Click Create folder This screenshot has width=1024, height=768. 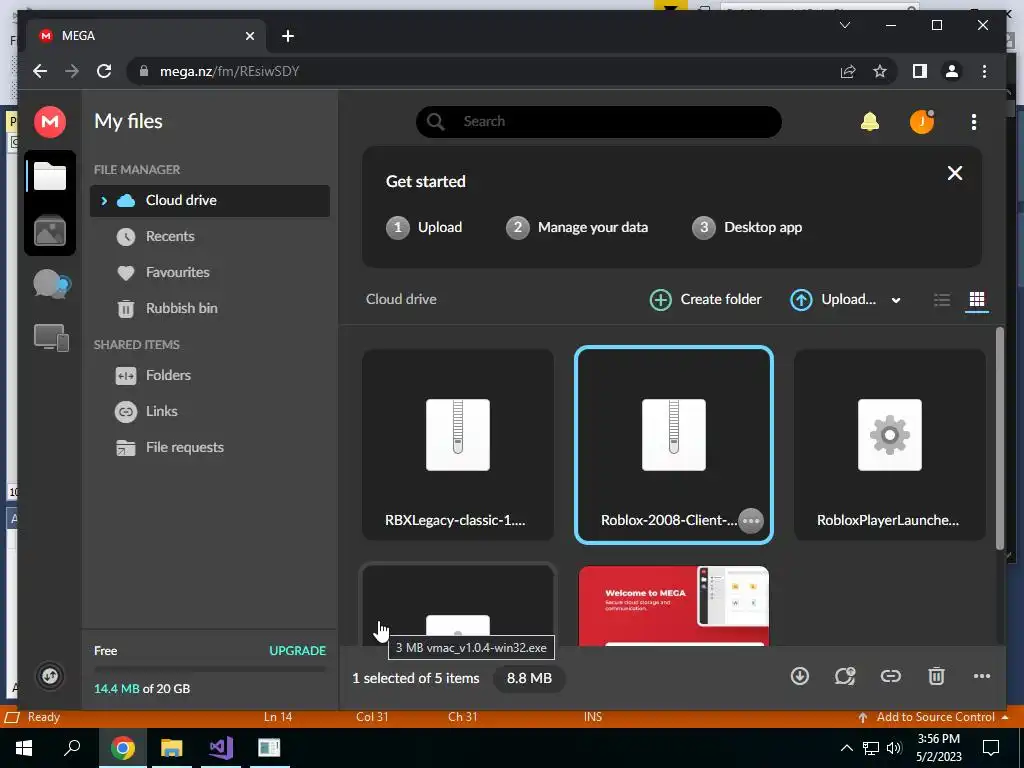pos(705,300)
